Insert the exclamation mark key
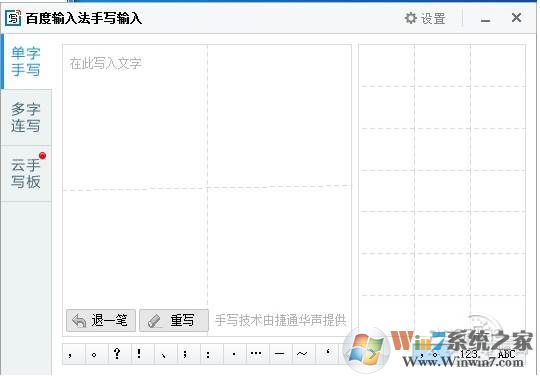Screen dimensions: 540x376 click(x=139, y=354)
